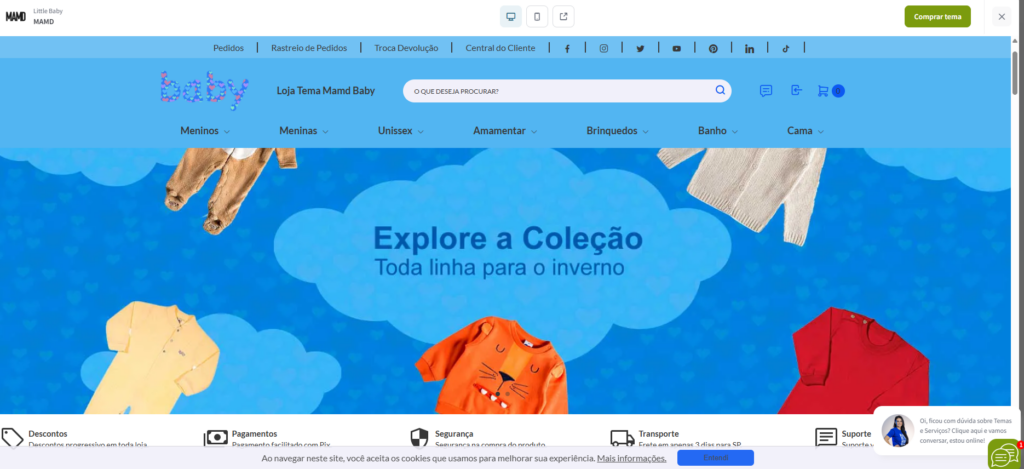Switch to desktop preview mode
The width and height of the screenshot is (1024, 469).
tap(511, 16)
